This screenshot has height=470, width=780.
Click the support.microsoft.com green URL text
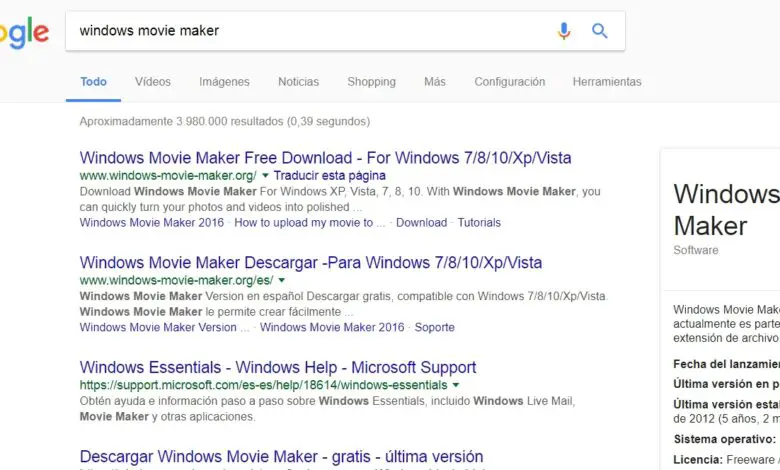pos(263,385)
